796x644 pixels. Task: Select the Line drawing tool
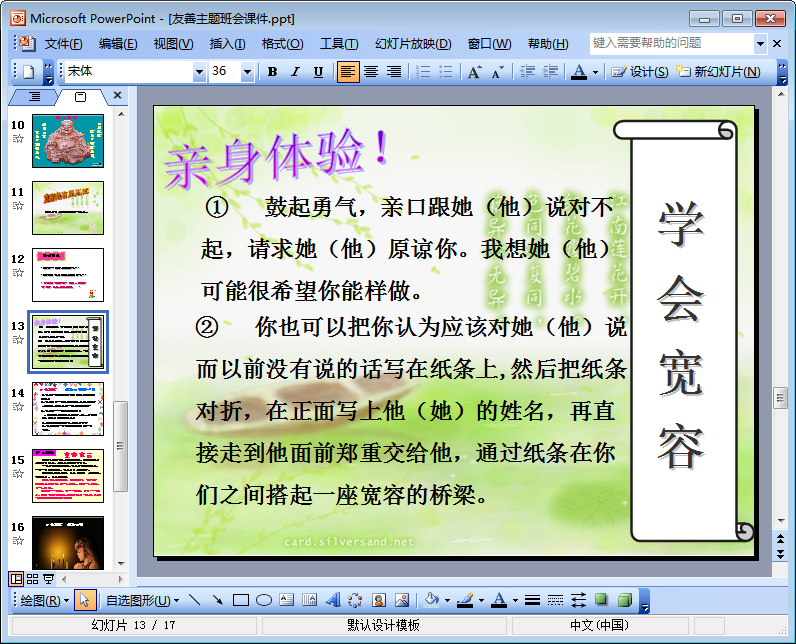(x=194, y=600)
